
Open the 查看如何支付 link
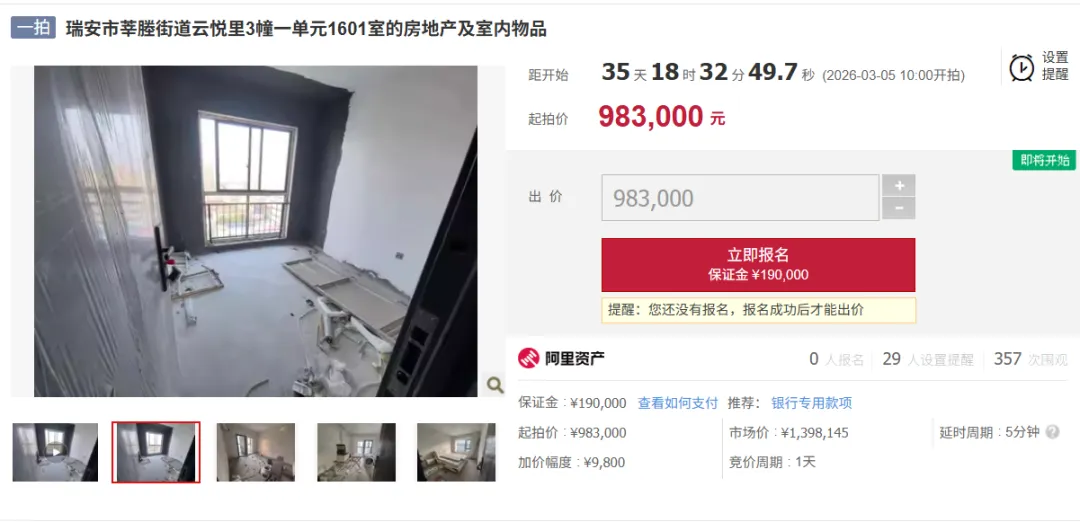(x=678, y=404)
